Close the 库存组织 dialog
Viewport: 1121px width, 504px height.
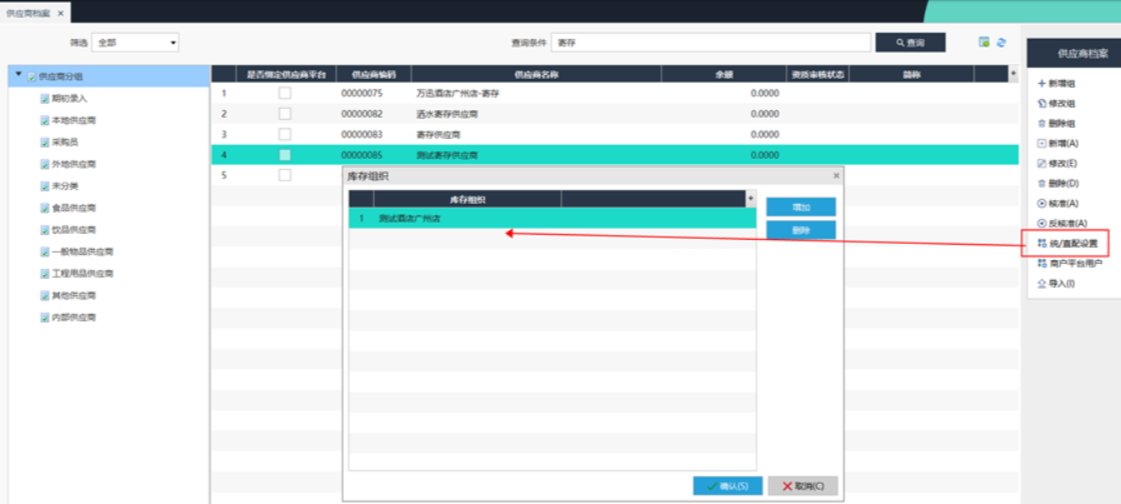[836, 176]
